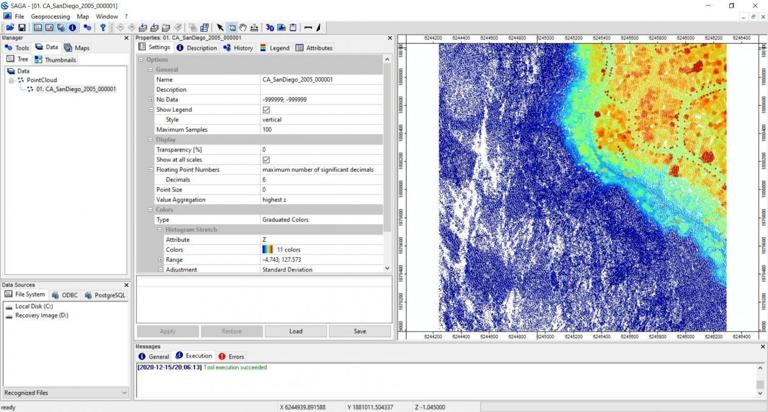Open the Geoprocessing menu

pos(50,16)
